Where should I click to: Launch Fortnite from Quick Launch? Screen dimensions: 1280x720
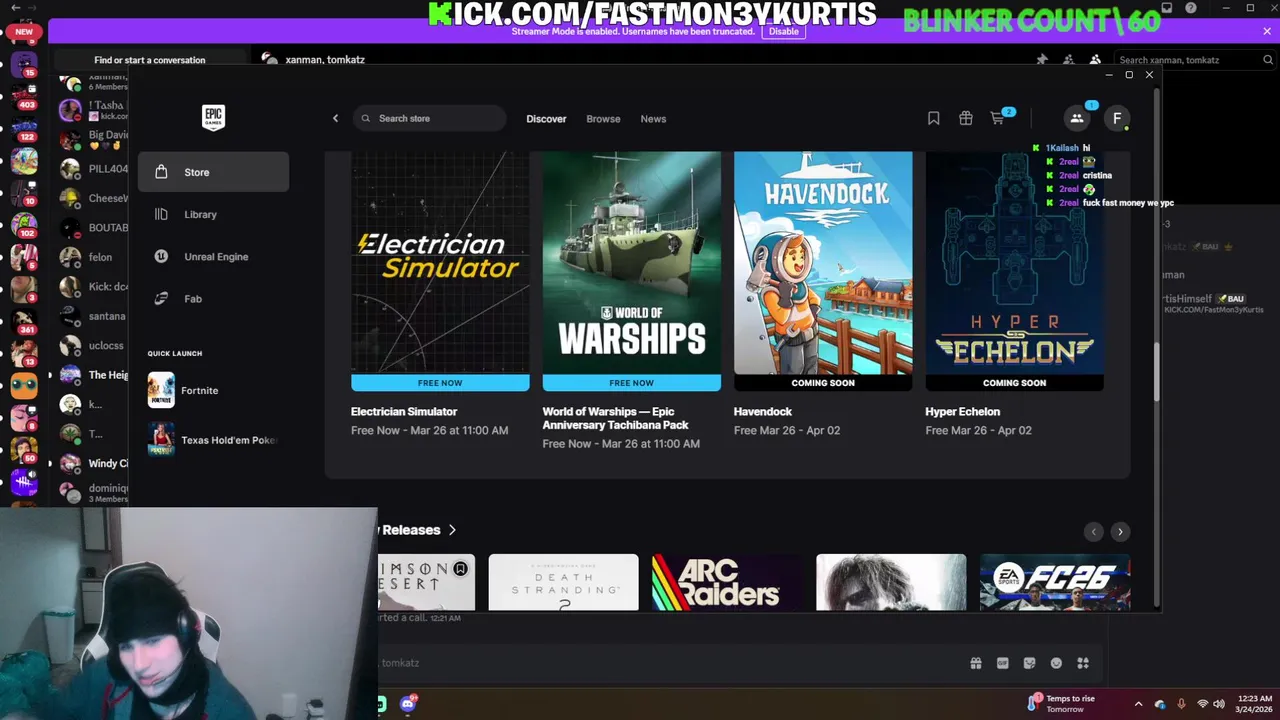(213, 390)
